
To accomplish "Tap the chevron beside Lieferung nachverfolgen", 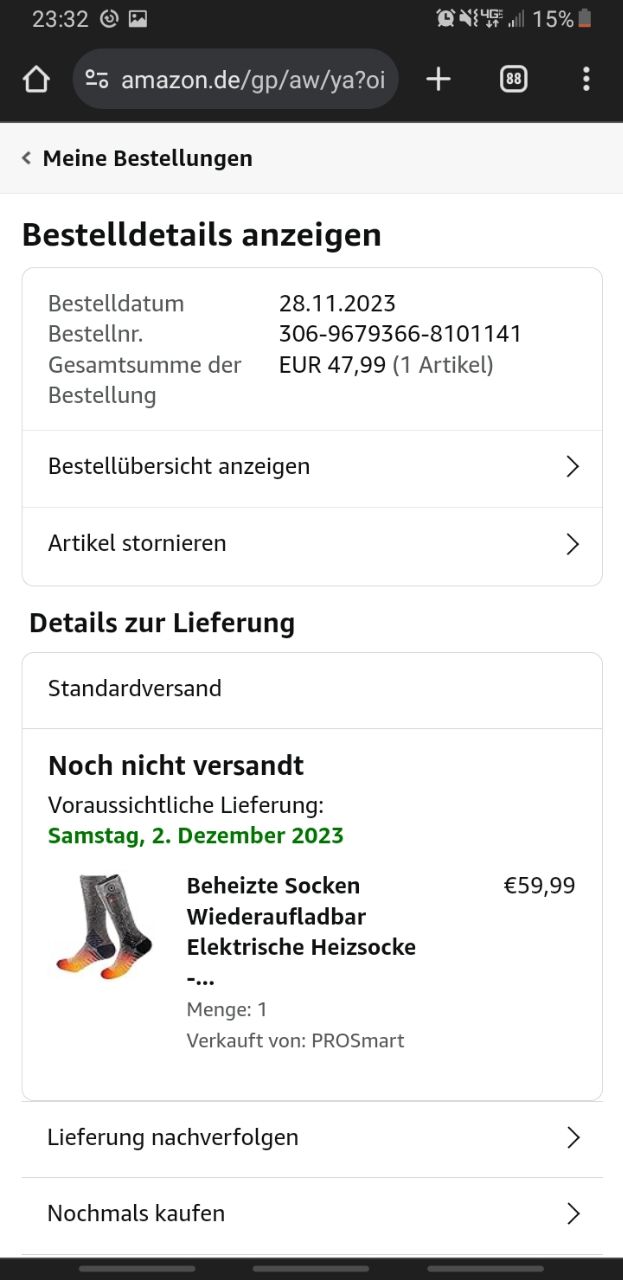I will 572,1138.
